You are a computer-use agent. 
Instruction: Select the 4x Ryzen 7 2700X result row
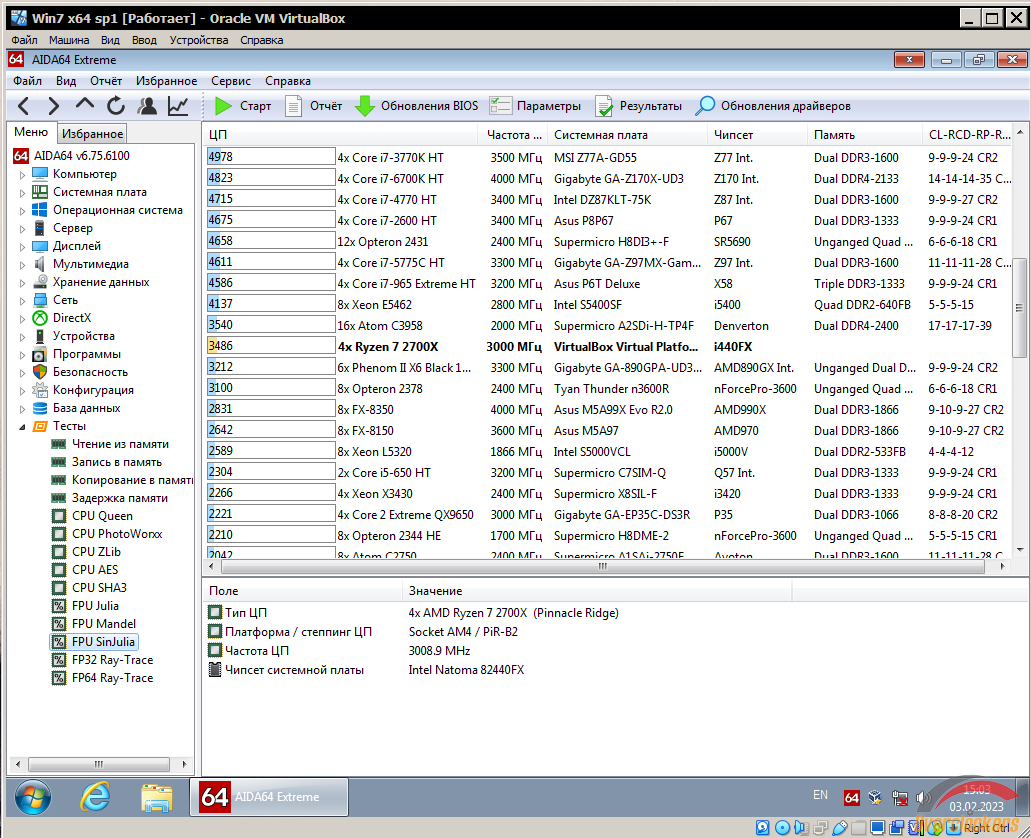[x=608, y=347]
